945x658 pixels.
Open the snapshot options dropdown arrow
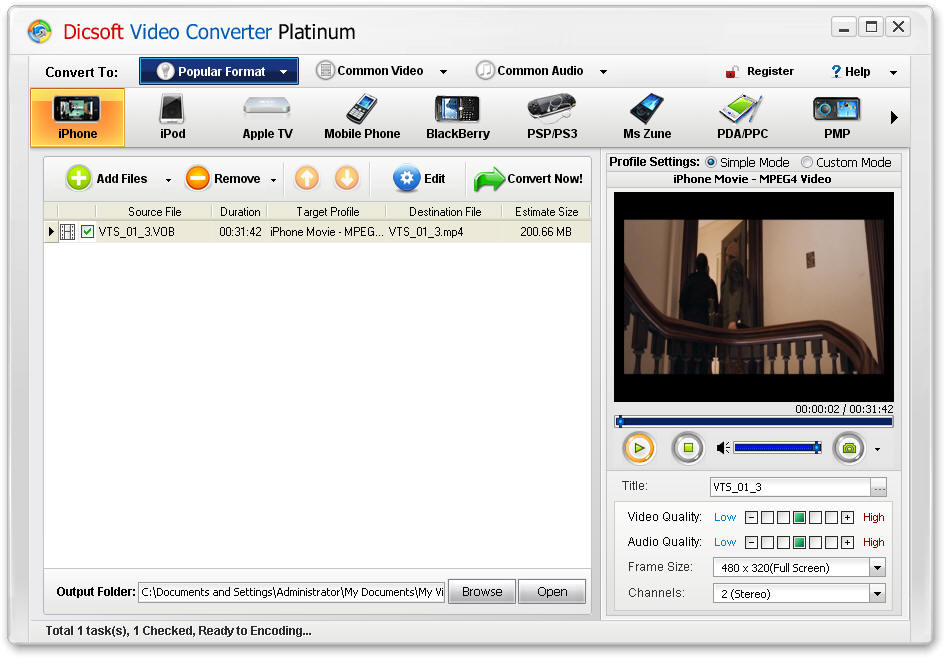point(877,449)
